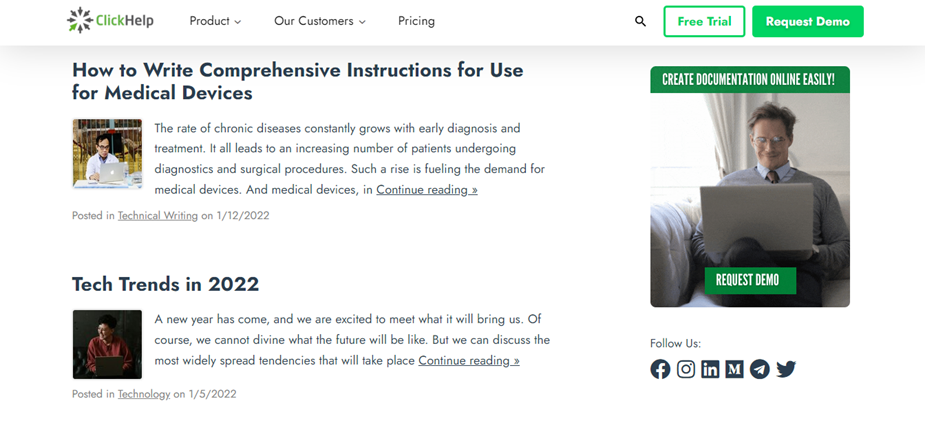Click the Twitter bird icon
Image resolution: width=925 pixels, height=441 pixels.
[786, 369]
